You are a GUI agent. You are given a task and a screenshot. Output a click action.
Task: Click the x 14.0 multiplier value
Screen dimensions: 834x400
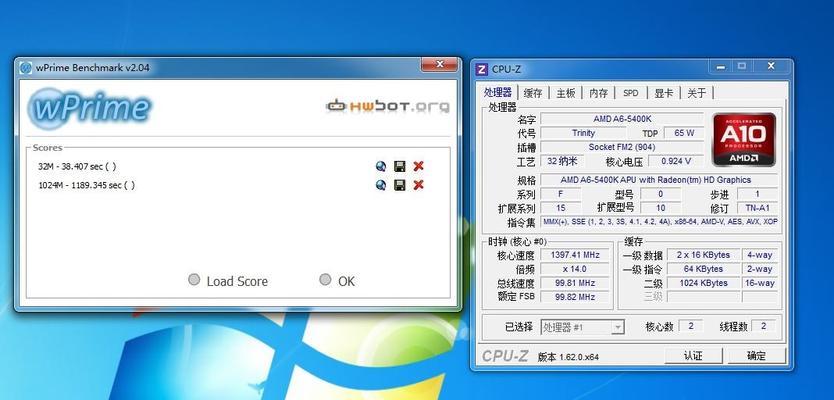coord(575,269)
